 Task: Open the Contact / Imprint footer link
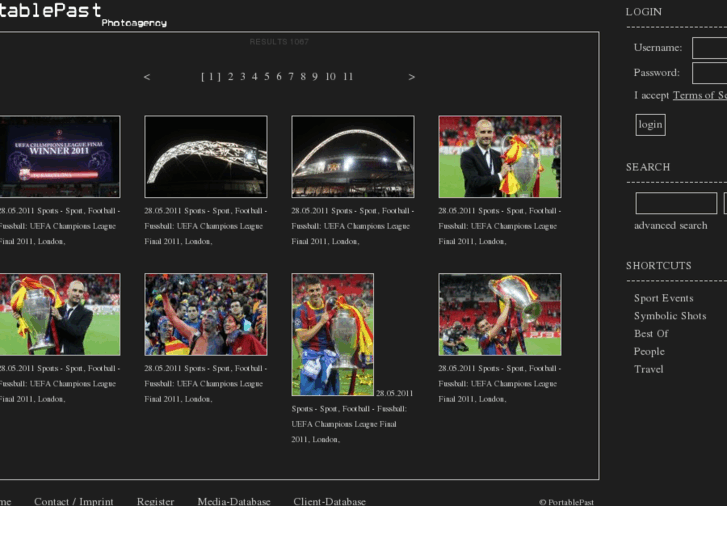74,501
